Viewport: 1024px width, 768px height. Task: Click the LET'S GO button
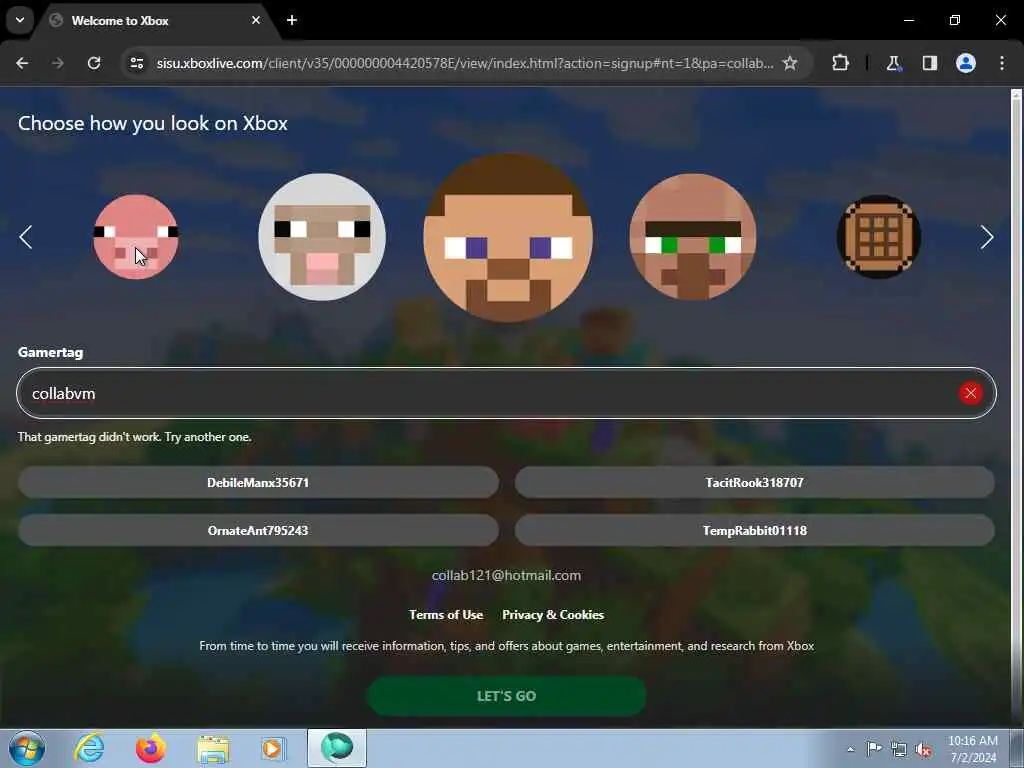point(507,696)
